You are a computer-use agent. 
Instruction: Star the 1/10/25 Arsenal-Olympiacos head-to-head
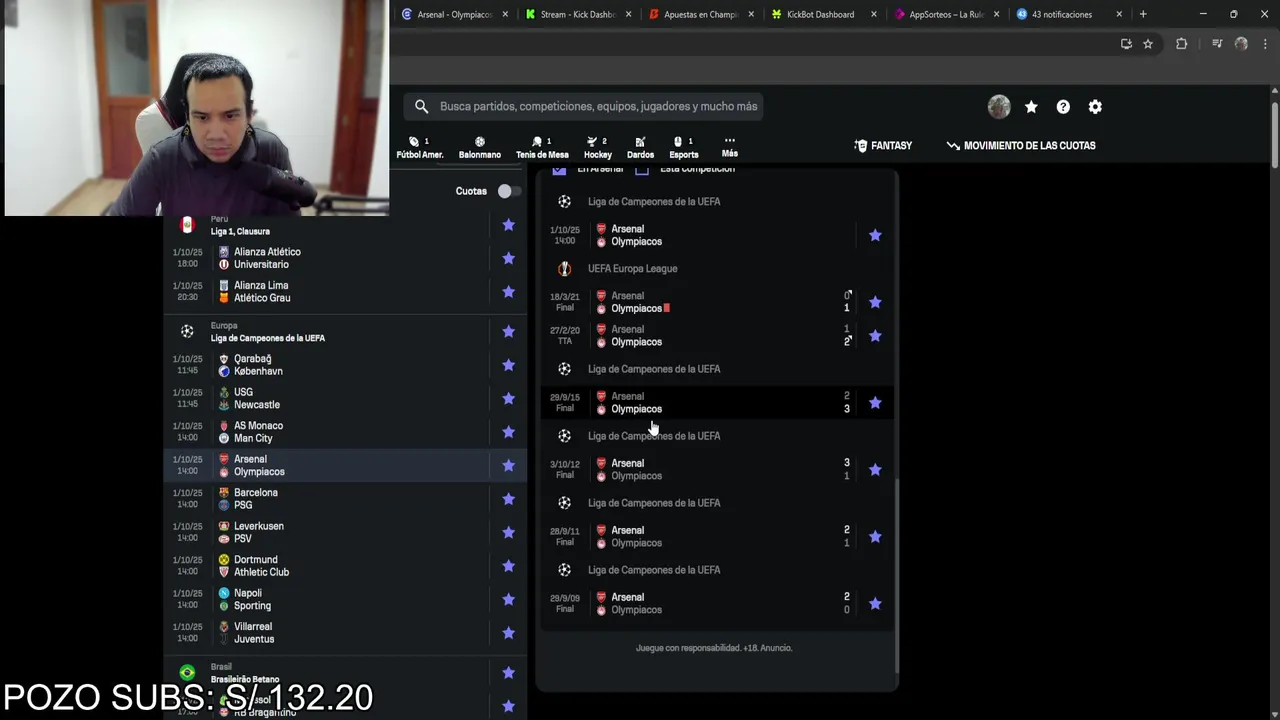[x=875, y=235]
